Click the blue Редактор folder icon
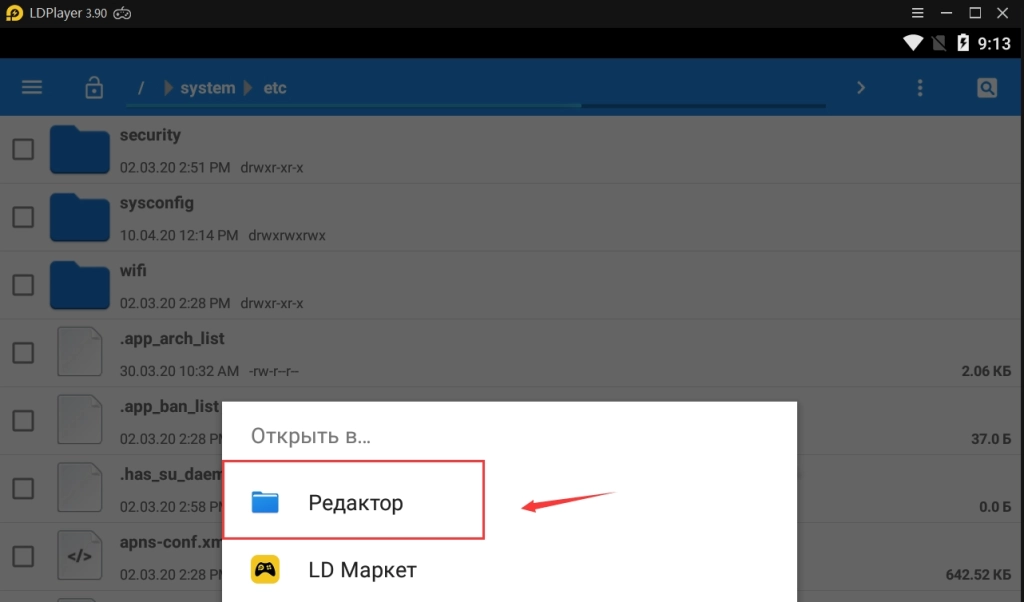The height and width of the screenshot is (602, 1024). click(266, 502)
